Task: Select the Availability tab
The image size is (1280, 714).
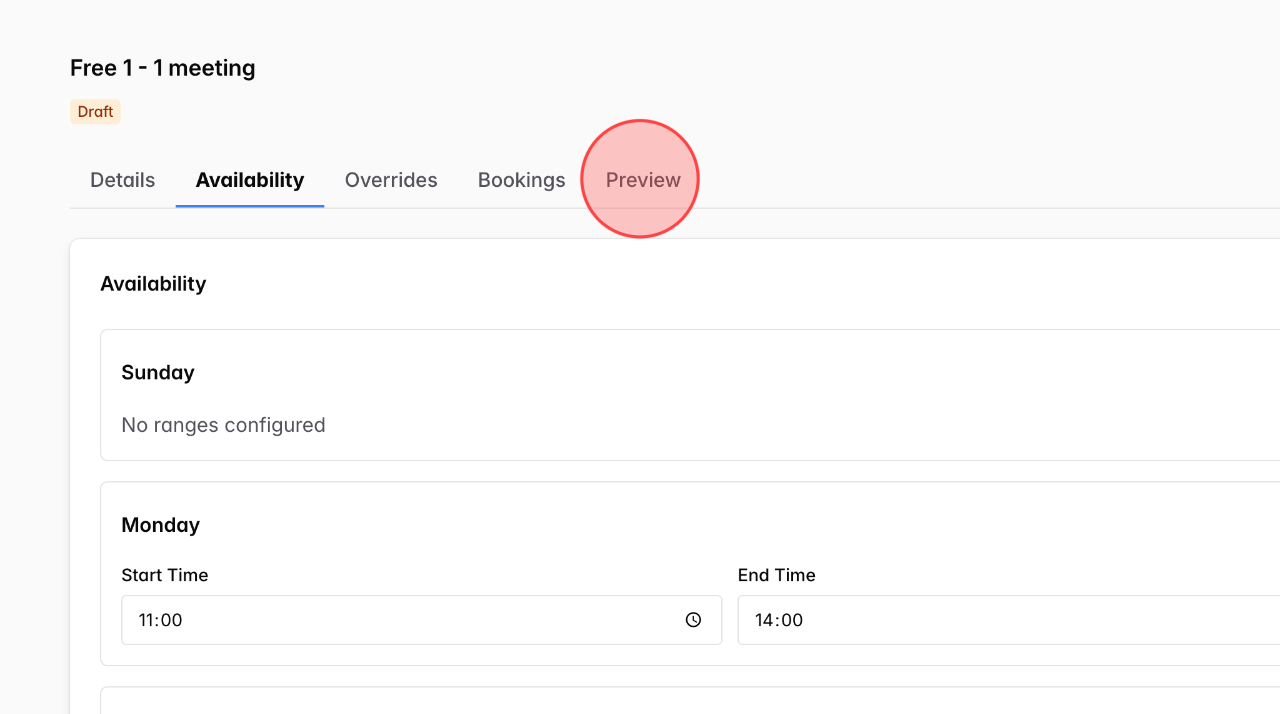Action: (250, 180)
